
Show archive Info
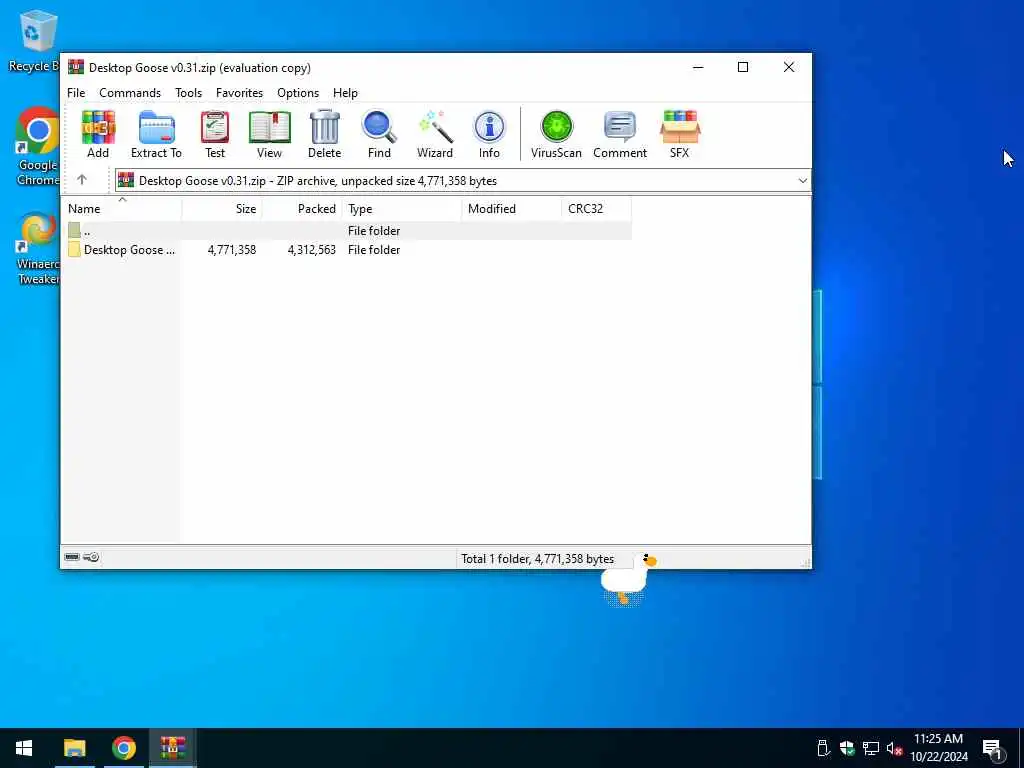point(489,135)
